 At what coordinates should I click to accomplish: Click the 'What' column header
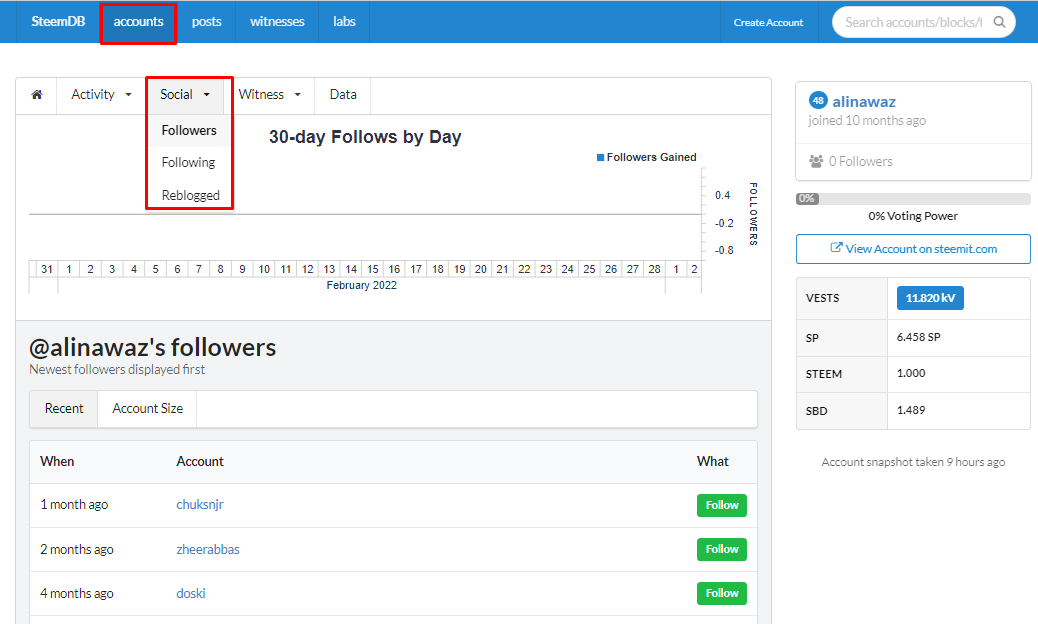(x=712, y=462)
